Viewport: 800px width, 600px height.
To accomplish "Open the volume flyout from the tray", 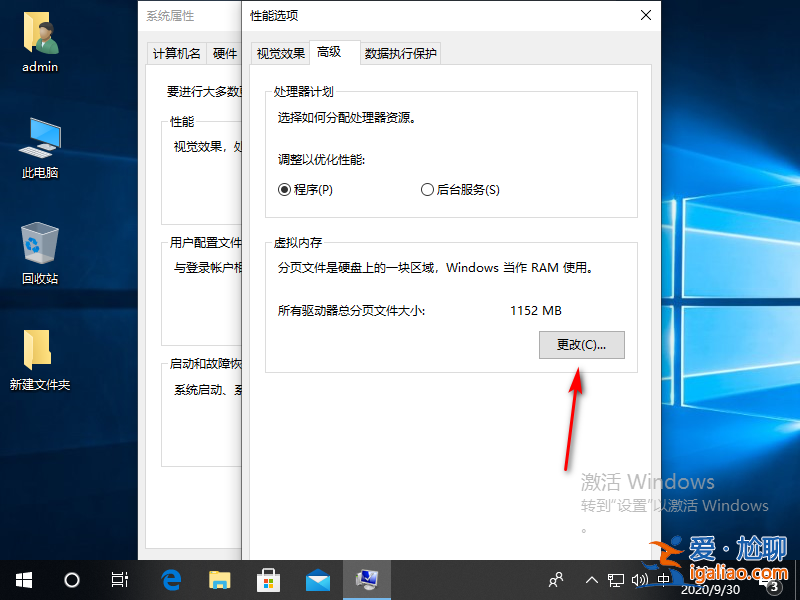I will [640, 579].
